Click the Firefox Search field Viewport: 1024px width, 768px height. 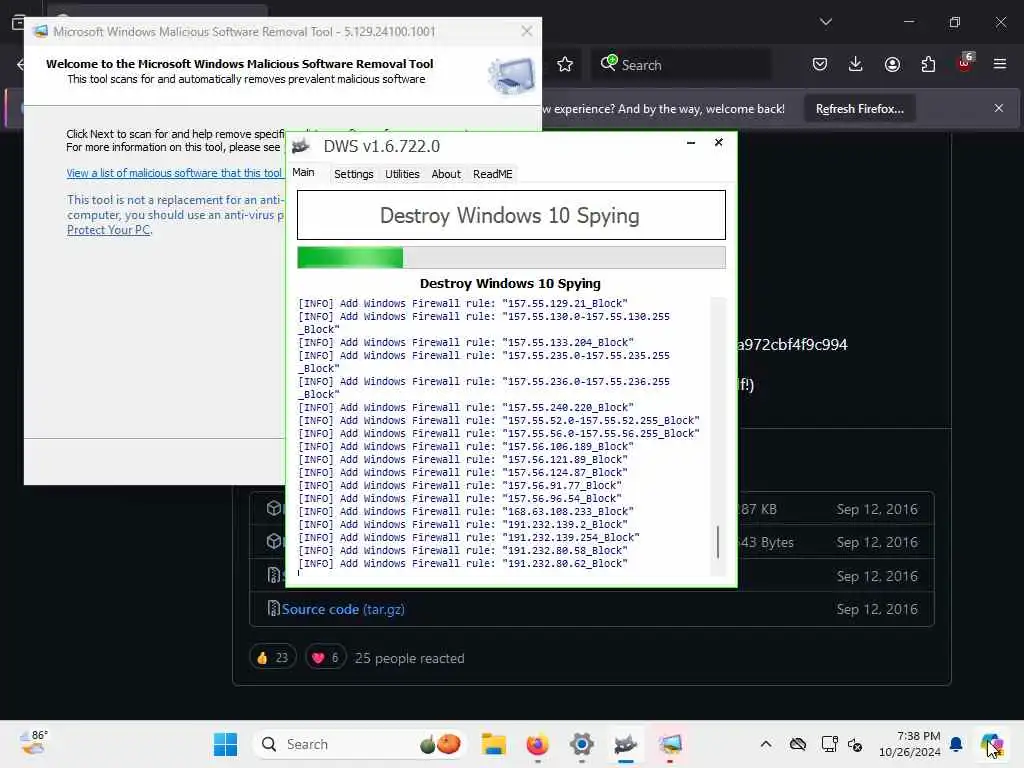(681, 65)
